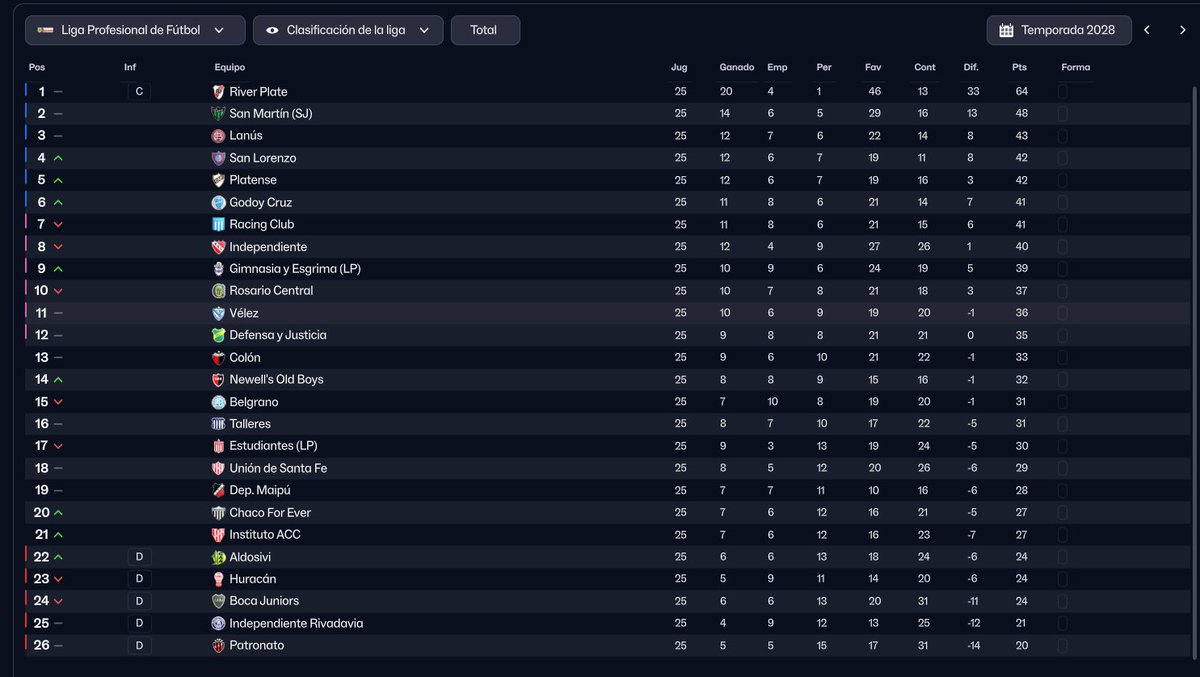Open the Clasificación de la liga dropdown
This screenshot has height=677, width=1200.
(348, 30)
